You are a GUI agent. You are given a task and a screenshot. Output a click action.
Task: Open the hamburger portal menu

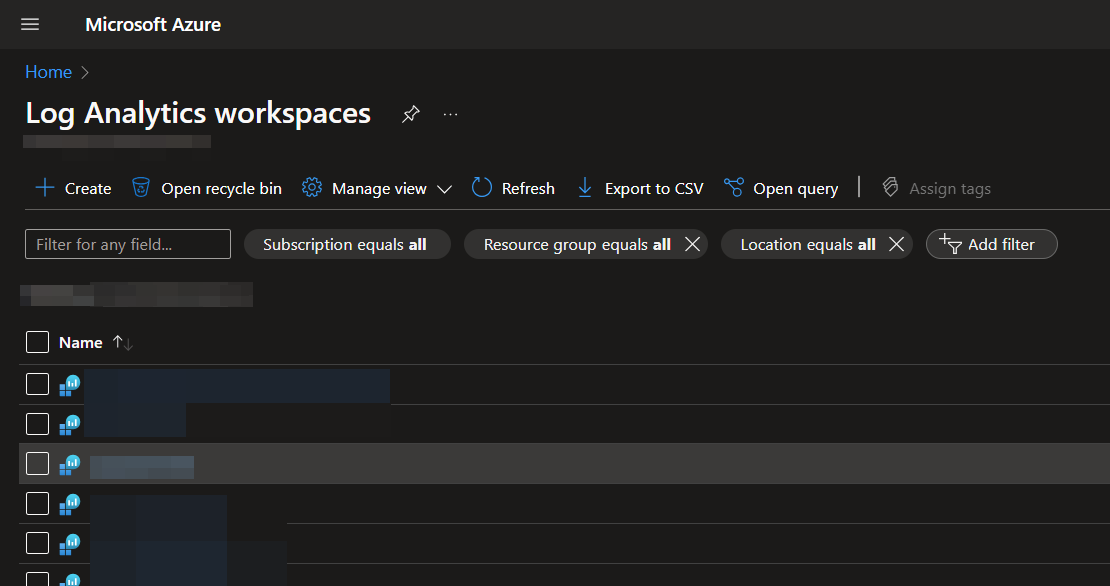30,25
